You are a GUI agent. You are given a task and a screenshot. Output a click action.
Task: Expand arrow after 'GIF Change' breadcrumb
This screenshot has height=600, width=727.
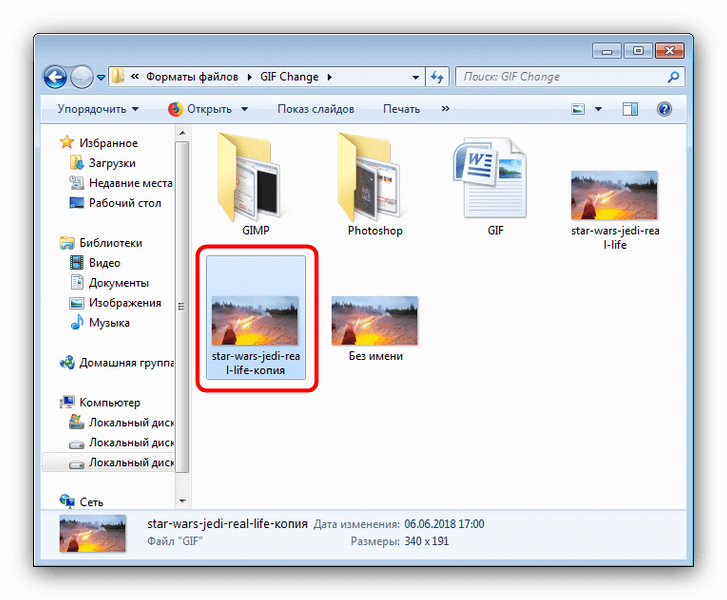pyautogui.click(x=329, y=77)
